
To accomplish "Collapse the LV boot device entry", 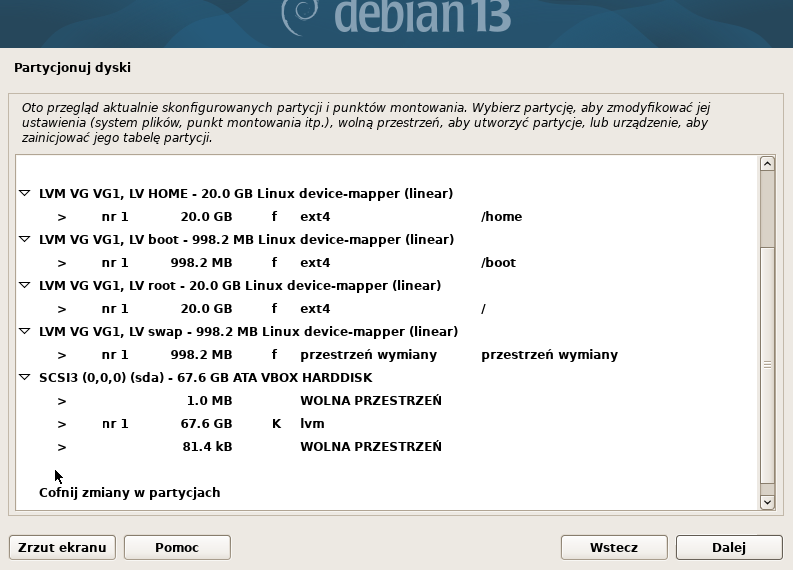I will point(25,240).
